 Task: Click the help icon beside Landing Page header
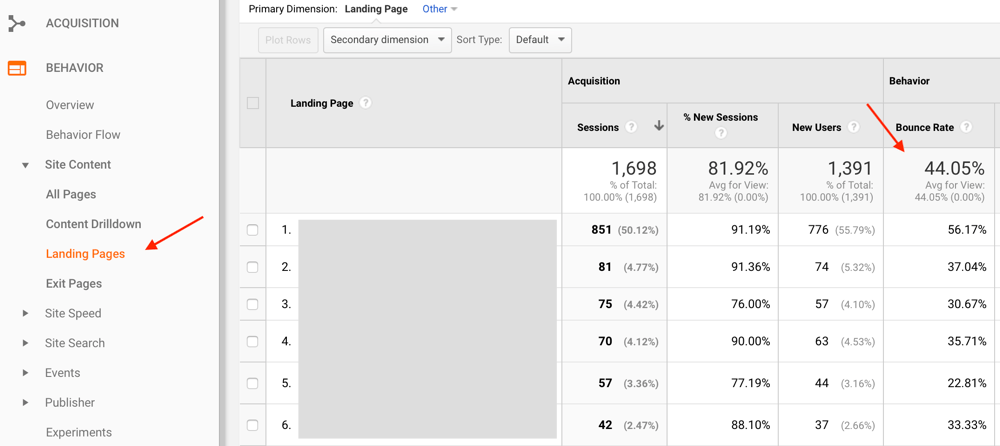pos(366,103)
